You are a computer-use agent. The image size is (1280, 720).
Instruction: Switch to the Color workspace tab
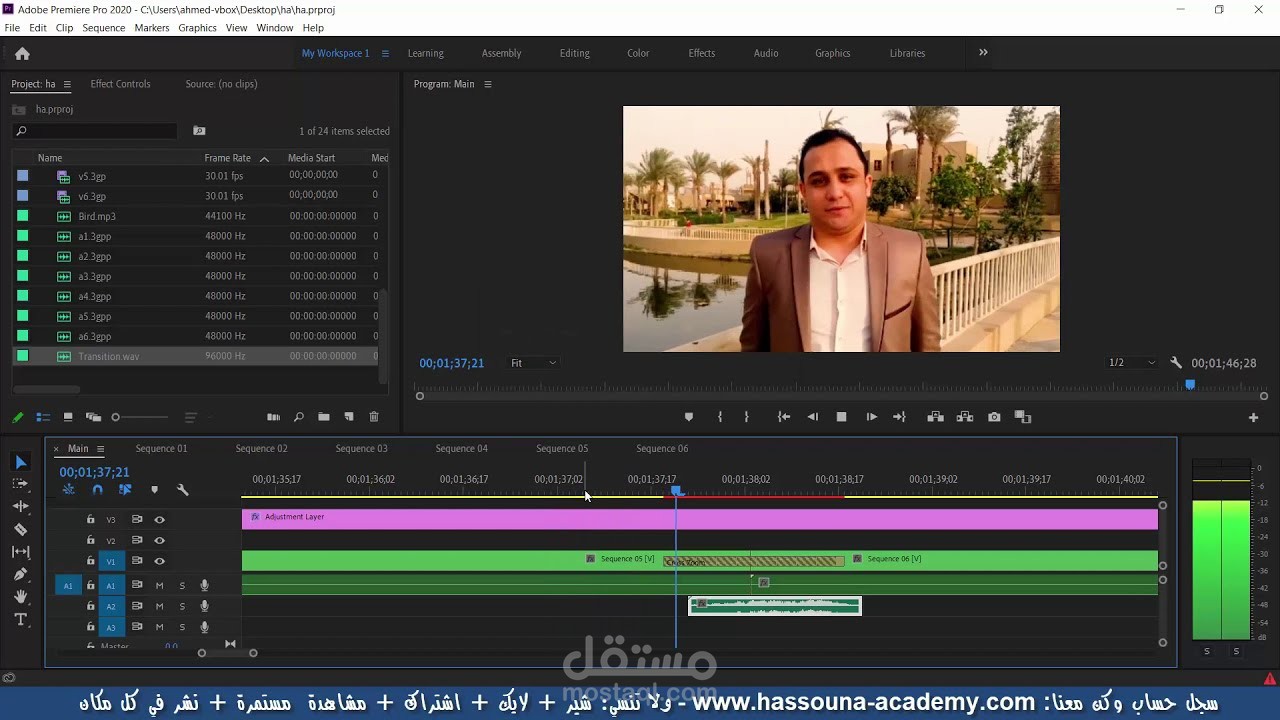point(637,53)
